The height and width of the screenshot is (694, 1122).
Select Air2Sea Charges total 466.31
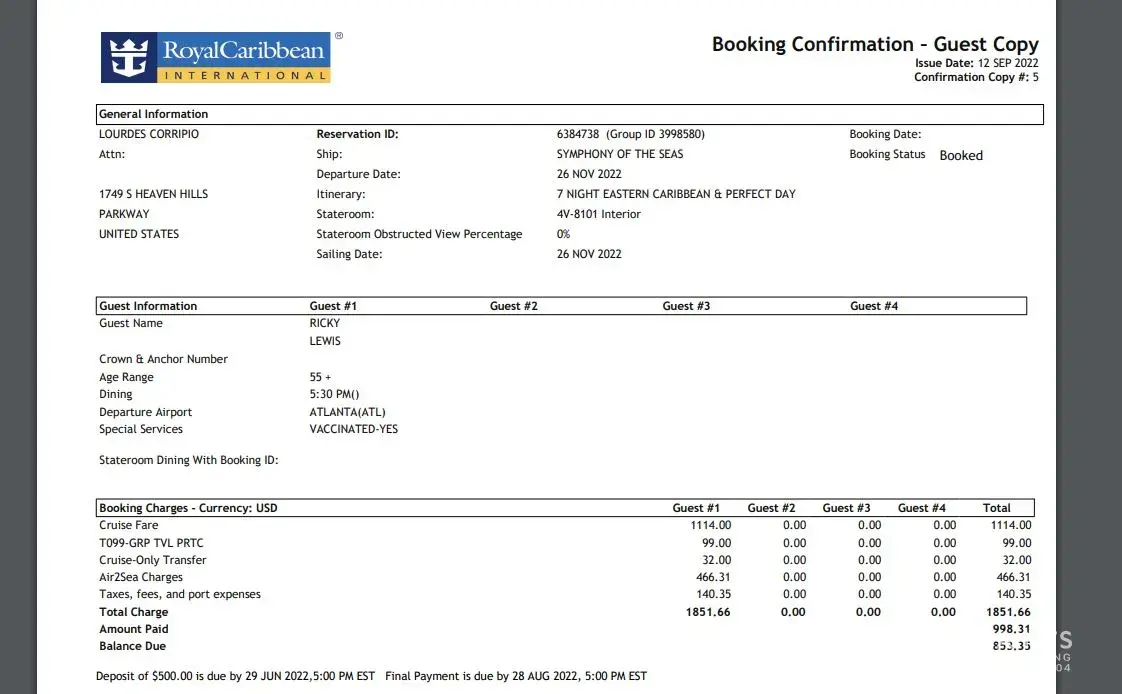(1013, 577)
